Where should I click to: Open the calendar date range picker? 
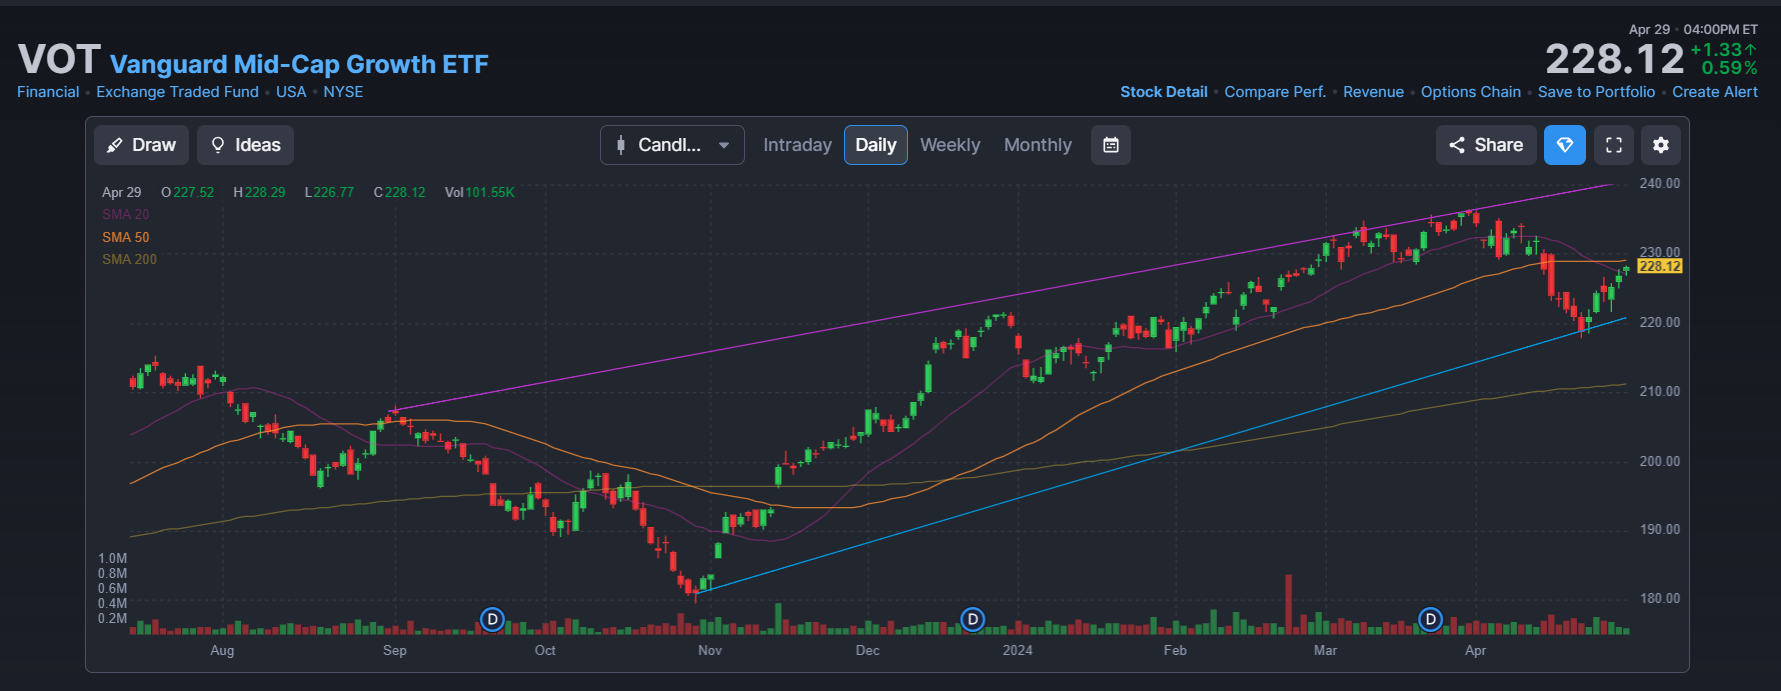[1111, 145]
